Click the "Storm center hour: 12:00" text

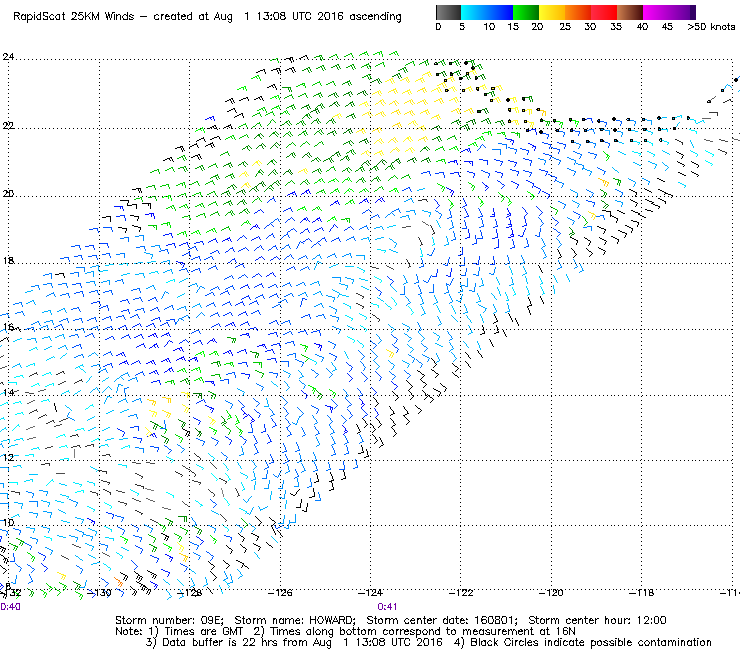[x=597, y=620]
